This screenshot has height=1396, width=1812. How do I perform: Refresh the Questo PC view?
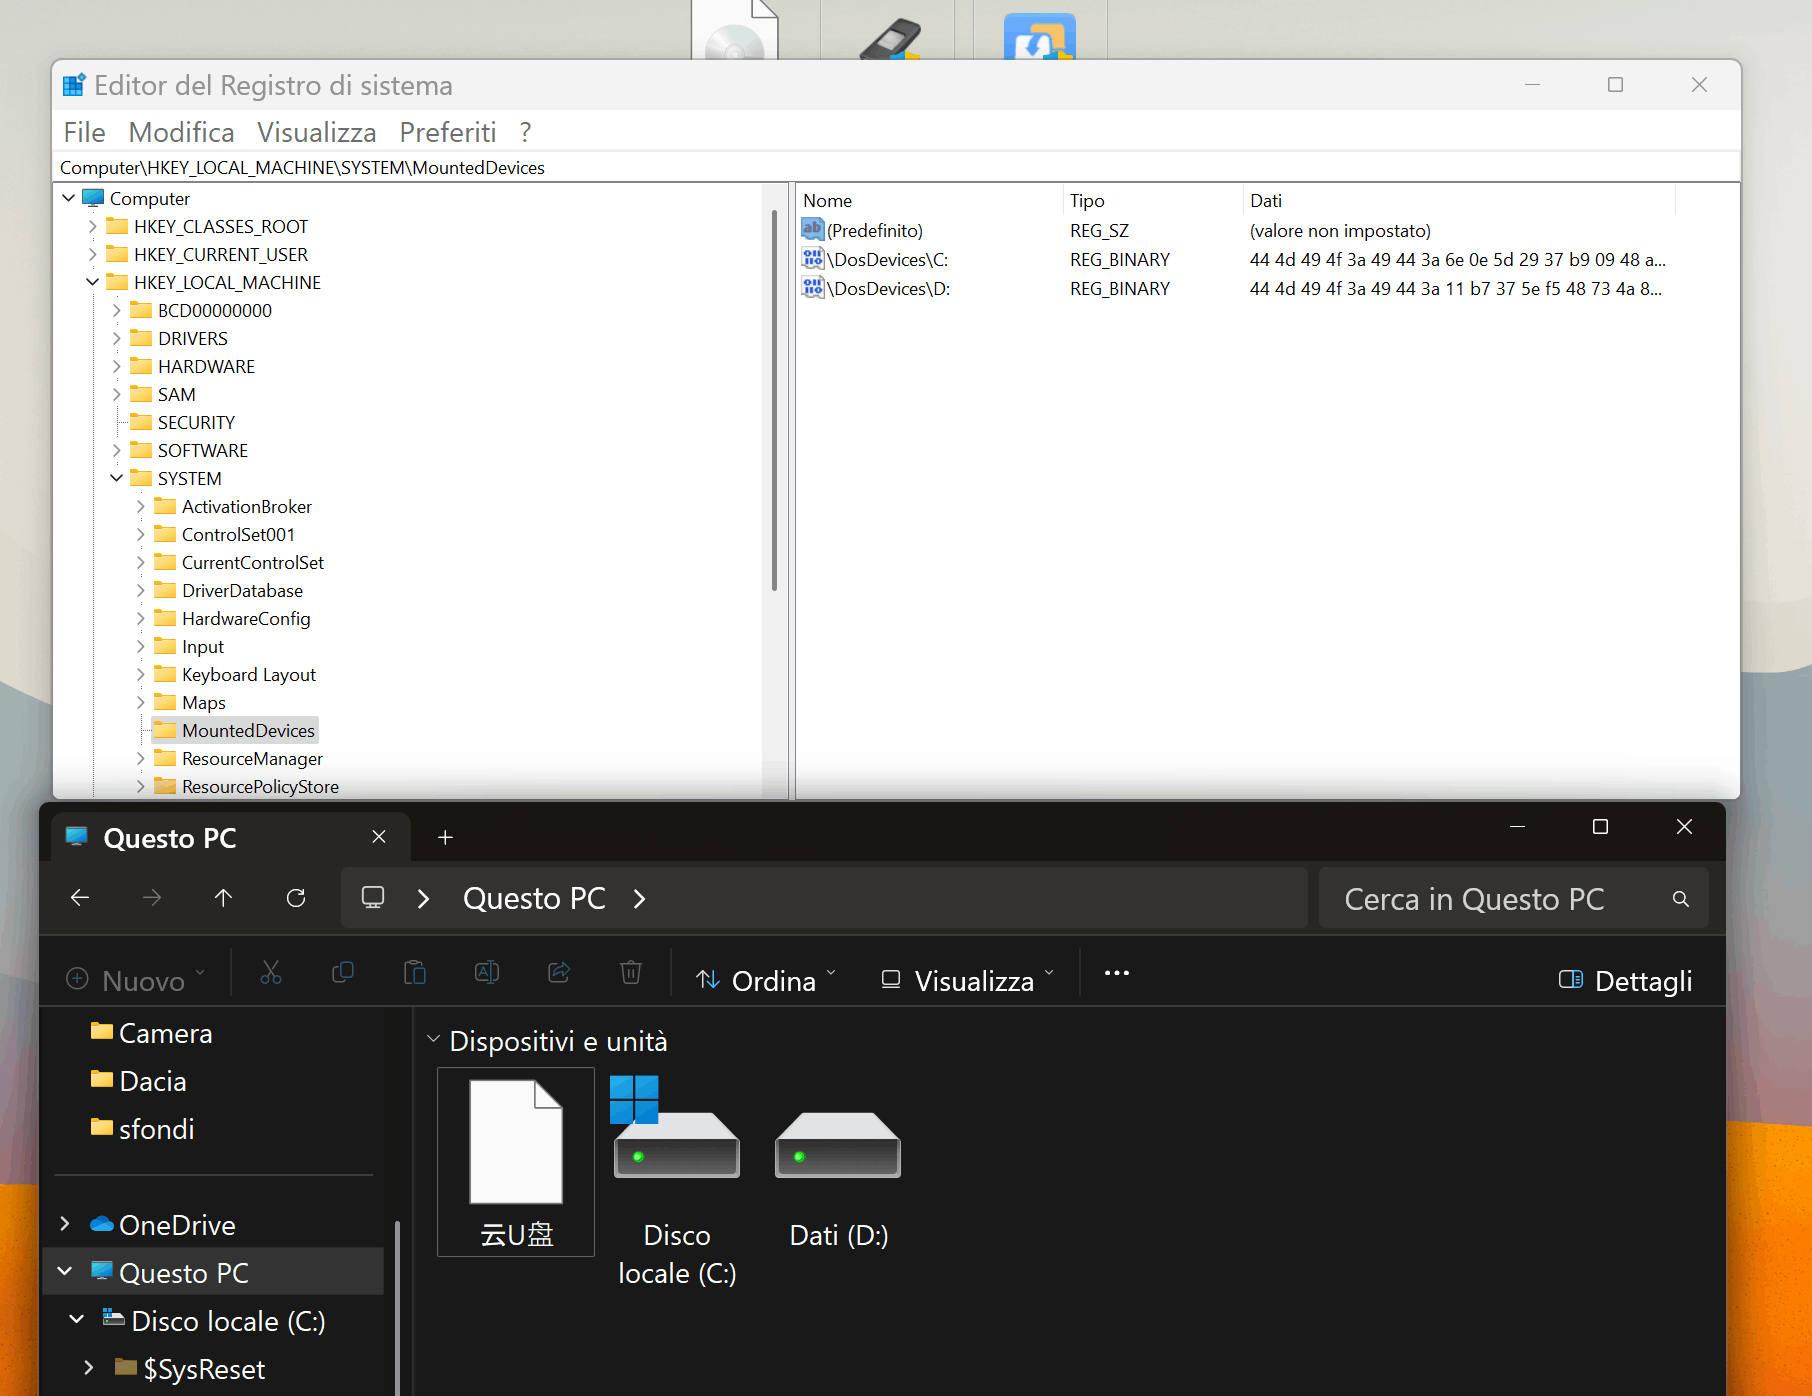(296, 898)
